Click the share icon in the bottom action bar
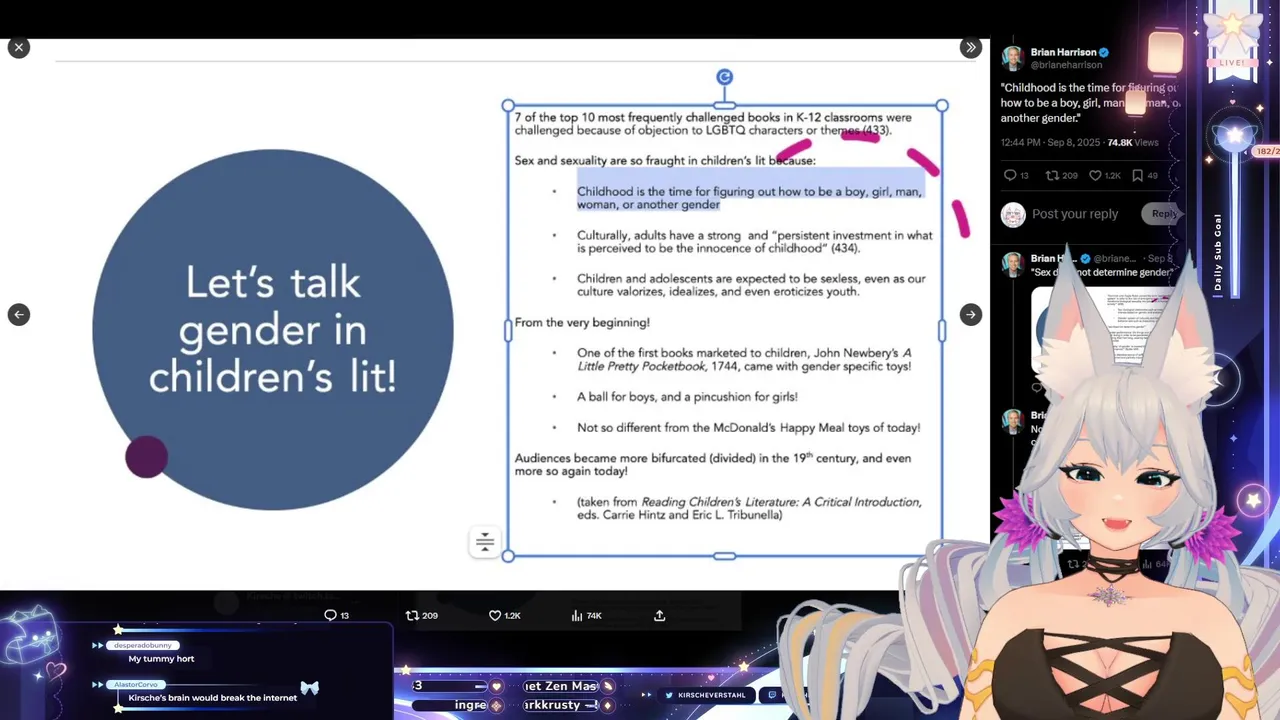Viewport: 1280px width, 720px height. click(659, 616)
